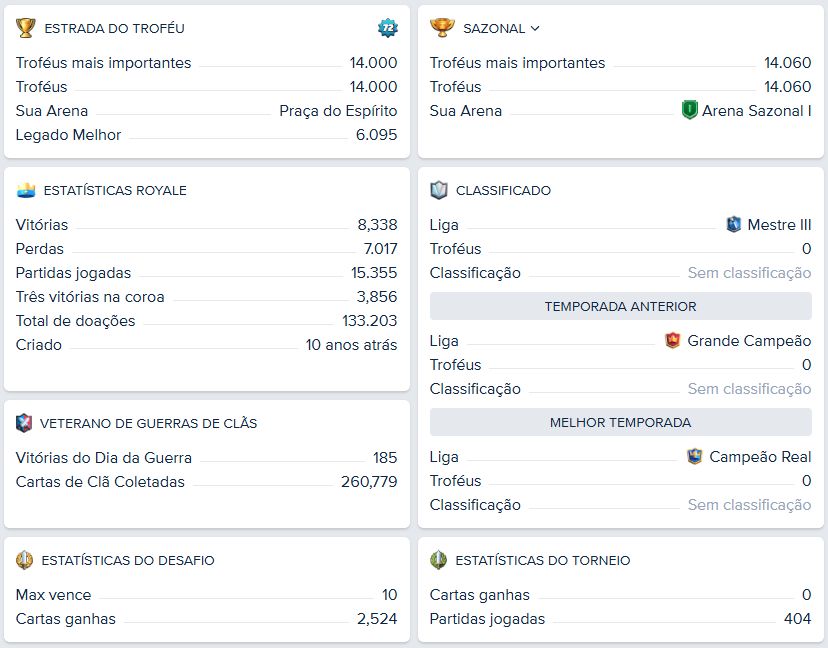
Task: Click the Campeão Real league badge icon
Action: [x=694, y=456]
